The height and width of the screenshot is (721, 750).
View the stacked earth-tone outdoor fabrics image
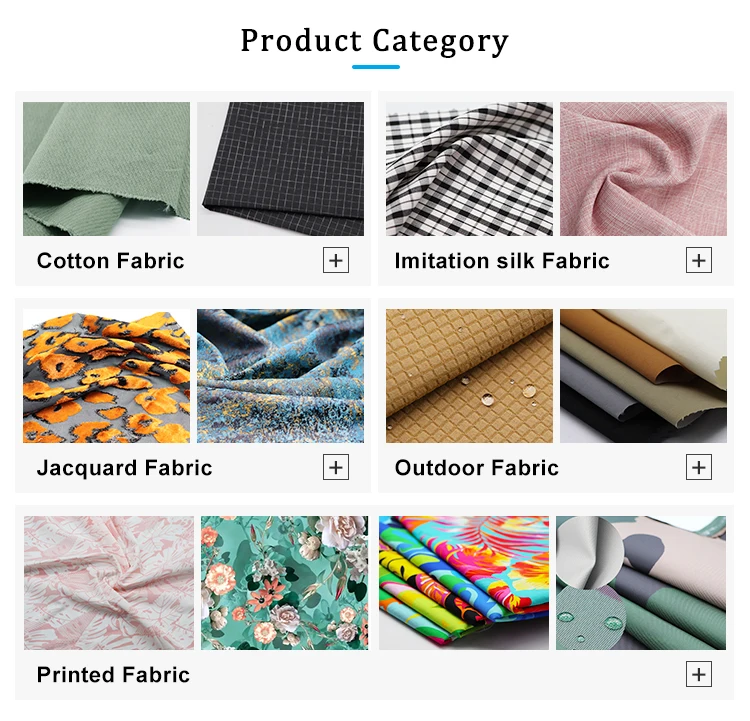(643, 376)
